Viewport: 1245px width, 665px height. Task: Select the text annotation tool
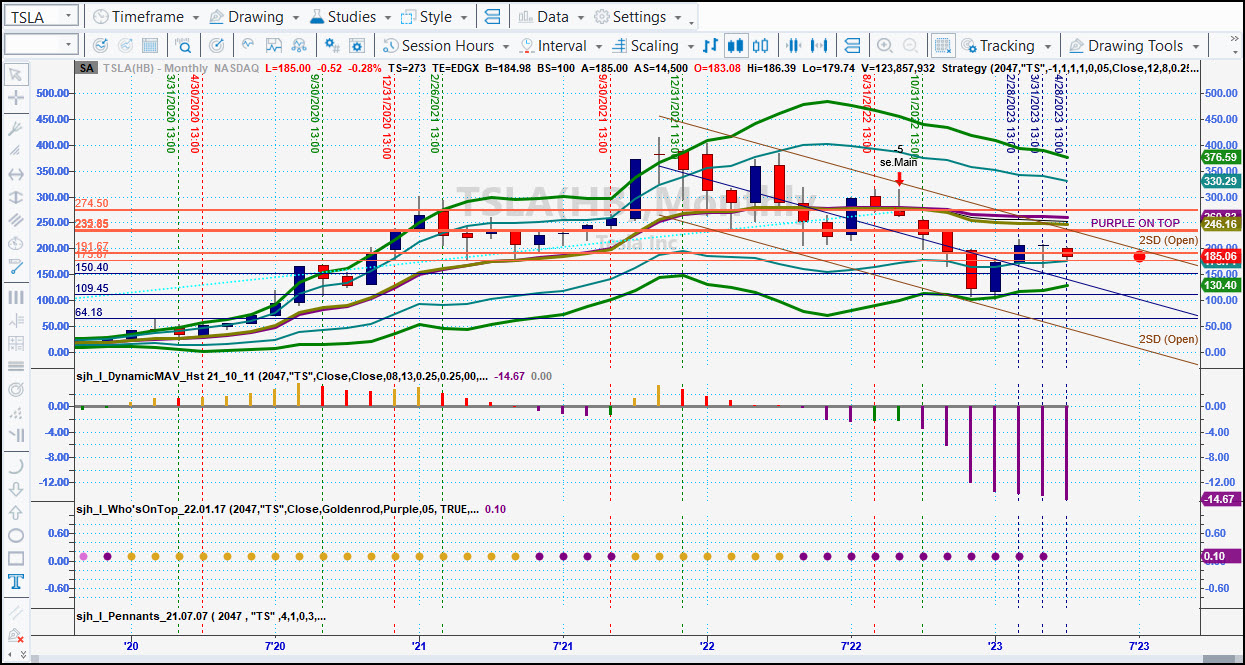(16, 582)
